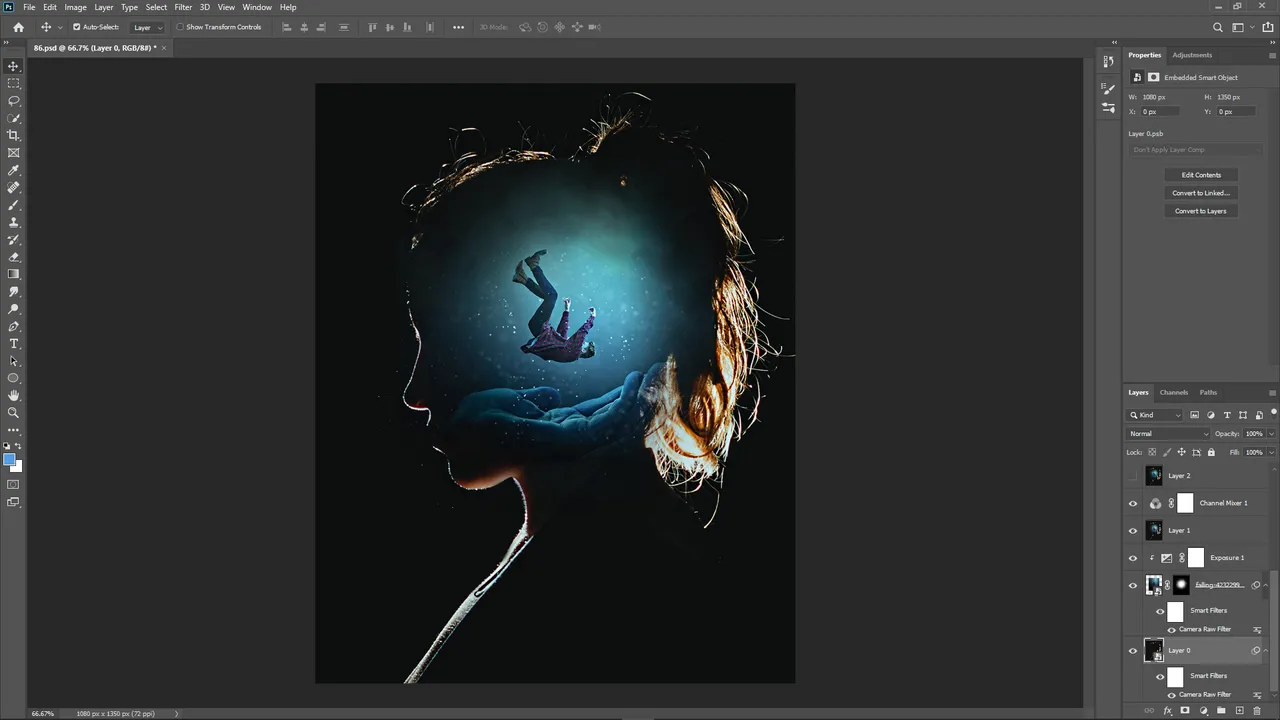
Task: Switch to the Adjustments tab
Action: [1192, 55]
